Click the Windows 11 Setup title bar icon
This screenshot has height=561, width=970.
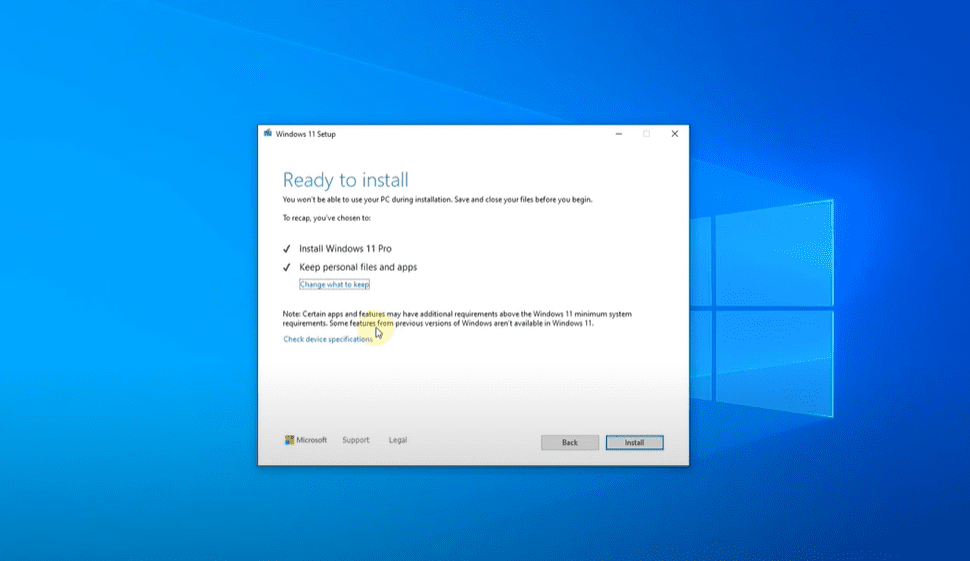[x=267, y=133]
